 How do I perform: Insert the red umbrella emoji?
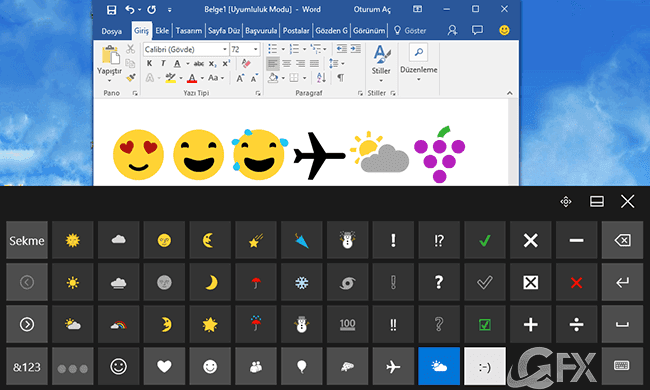tap(256, 283)
